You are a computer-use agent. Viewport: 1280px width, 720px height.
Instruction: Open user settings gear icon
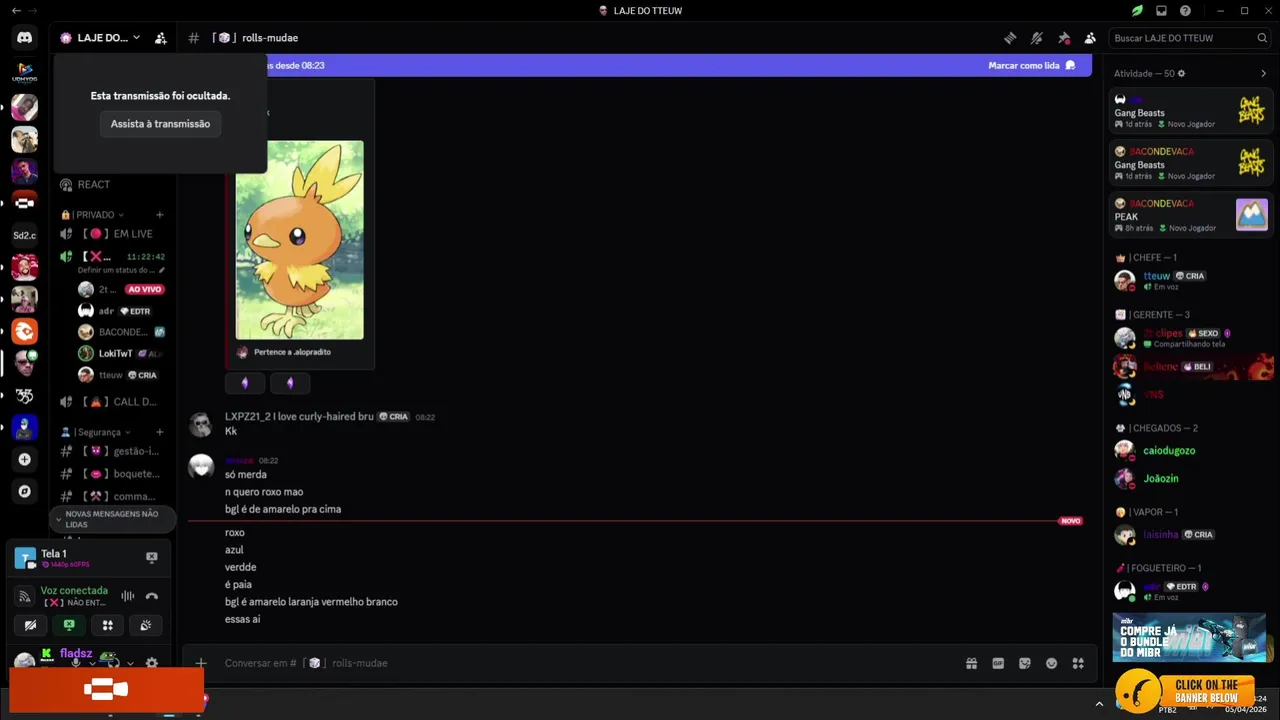point(152,663)
